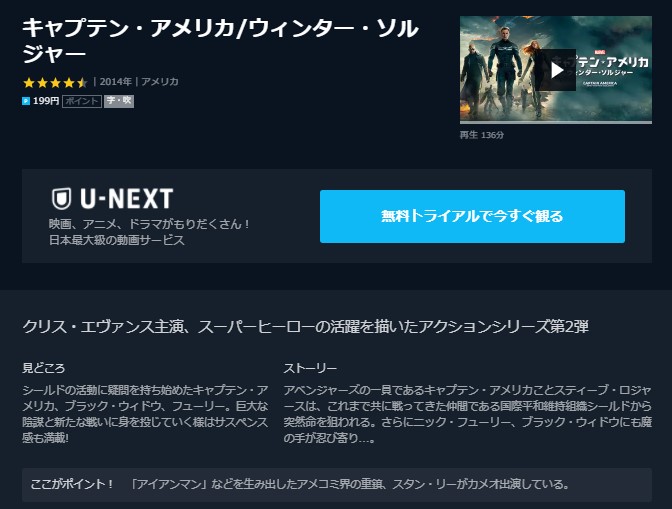Click 無料トライアルで今すぐ観る button
This screenshot has width=672, height=509.
tap(472, 216)
